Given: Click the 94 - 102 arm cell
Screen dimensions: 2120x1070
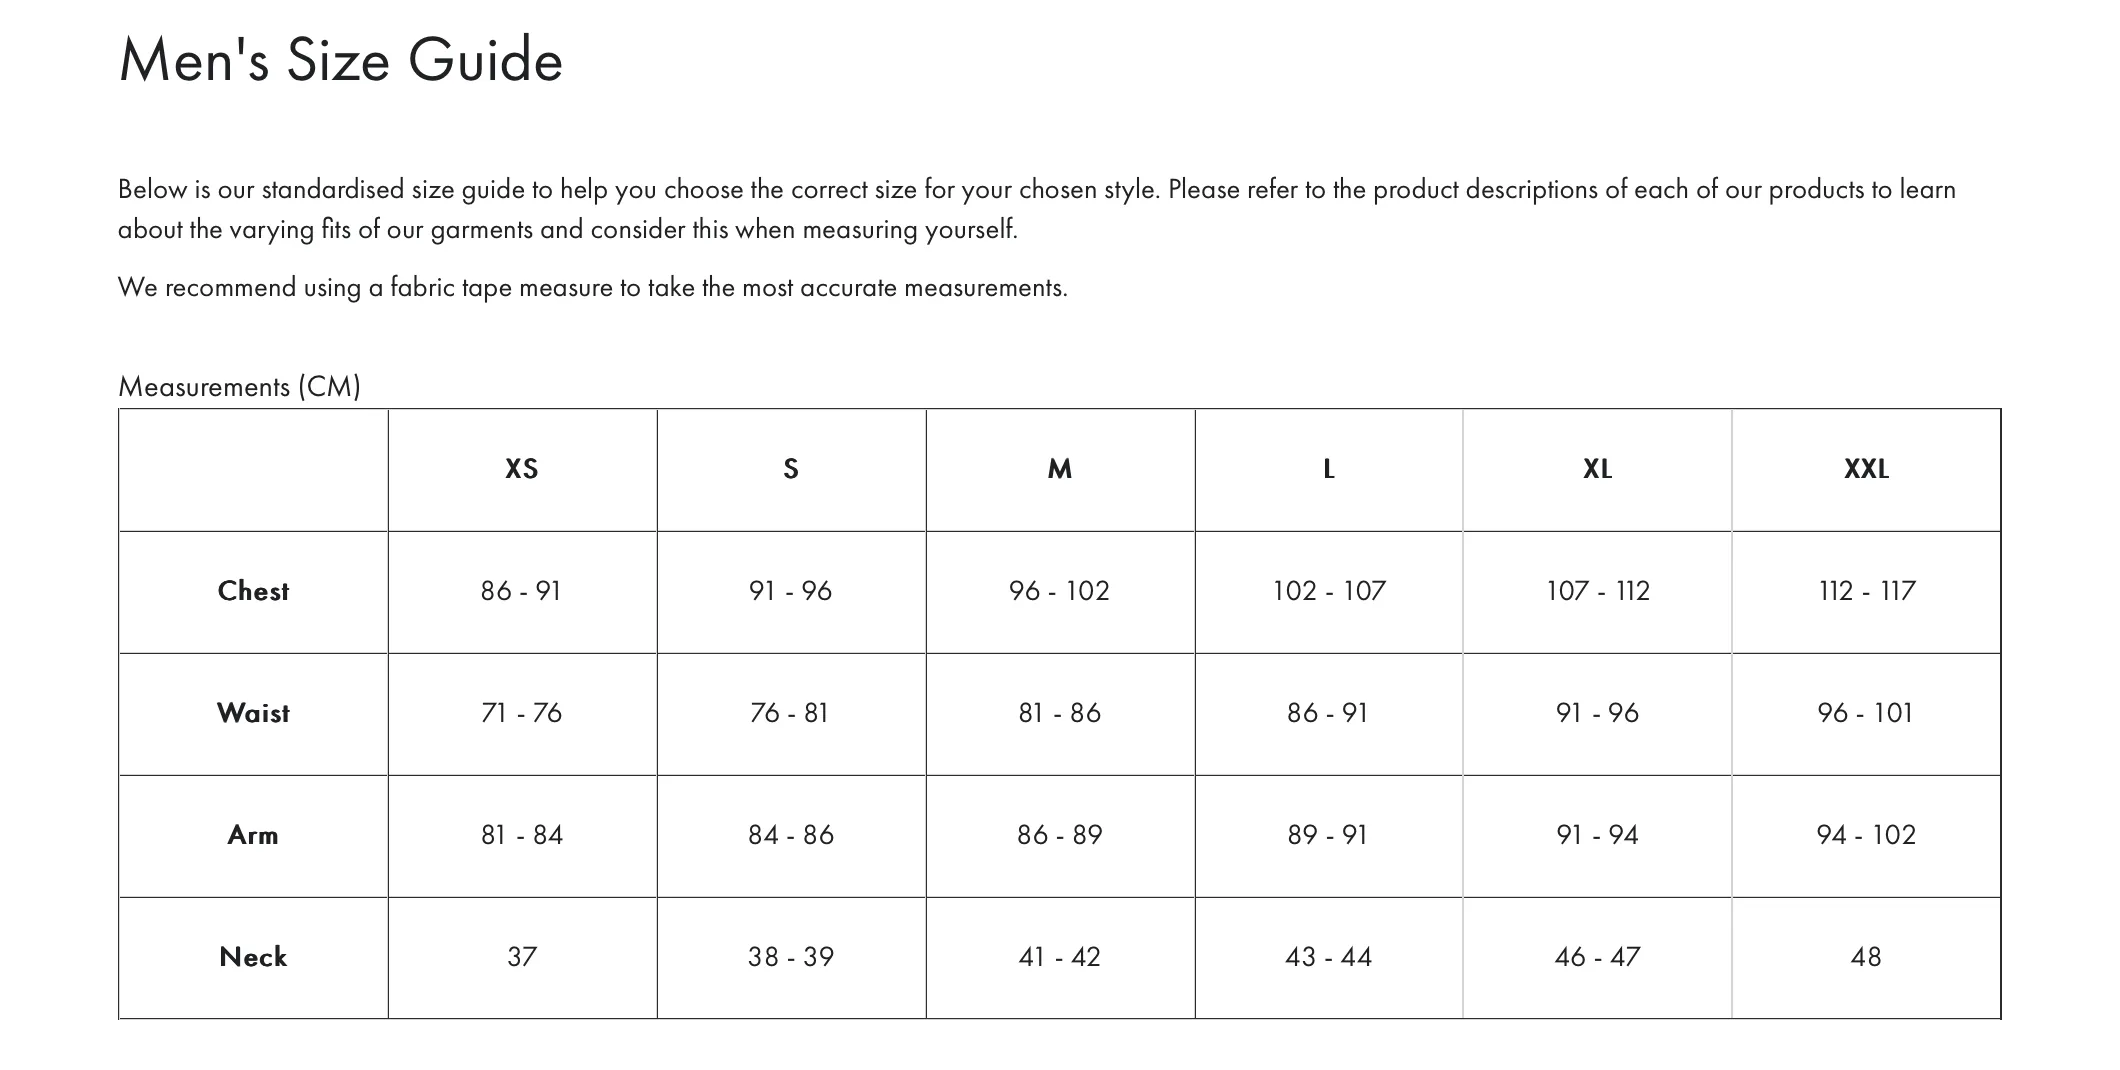Looking at the screenshot, I should [1867, 835].
